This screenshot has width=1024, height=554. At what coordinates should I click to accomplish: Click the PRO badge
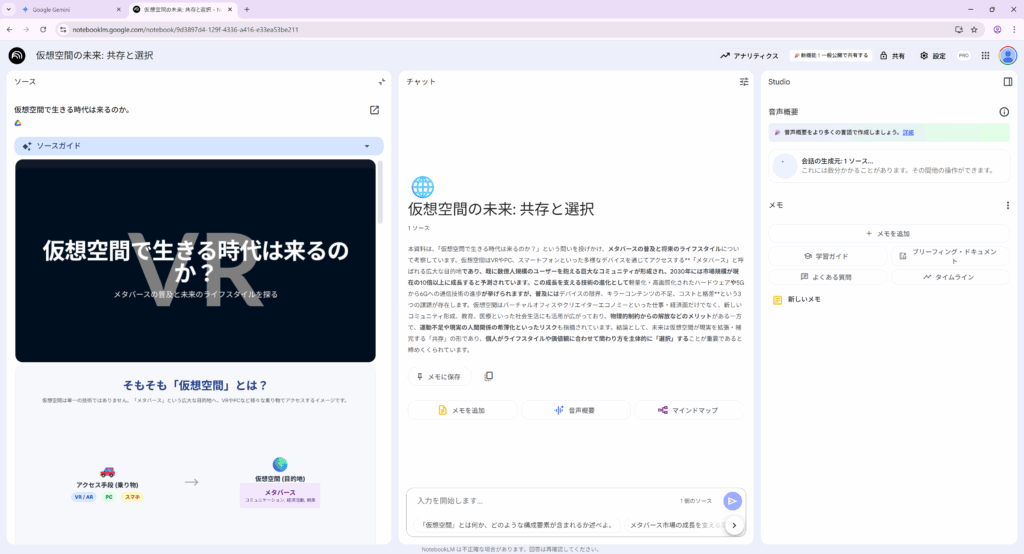click(x=963, y=56)
